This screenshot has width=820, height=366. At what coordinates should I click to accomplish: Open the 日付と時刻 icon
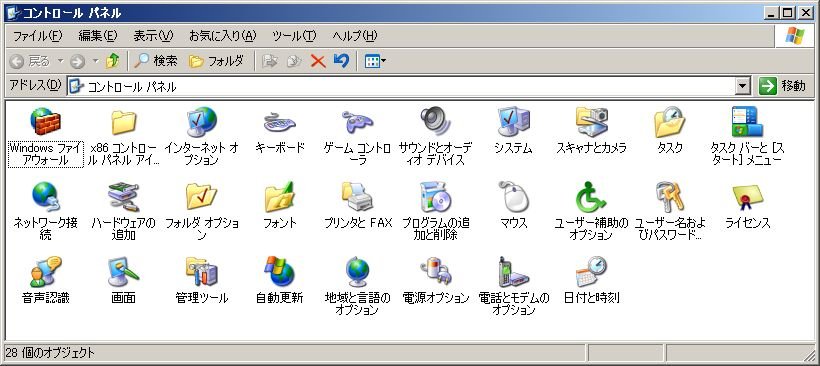(x=591, y=271)
